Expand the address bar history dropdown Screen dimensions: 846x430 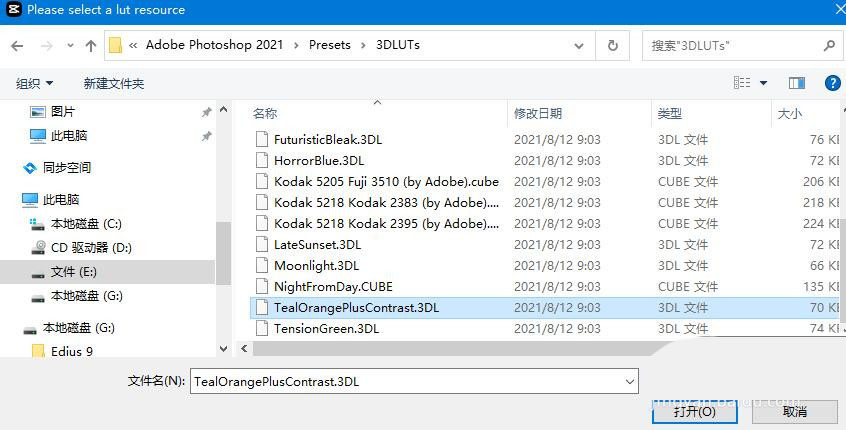pyautogui.click(x=578, y=45)
